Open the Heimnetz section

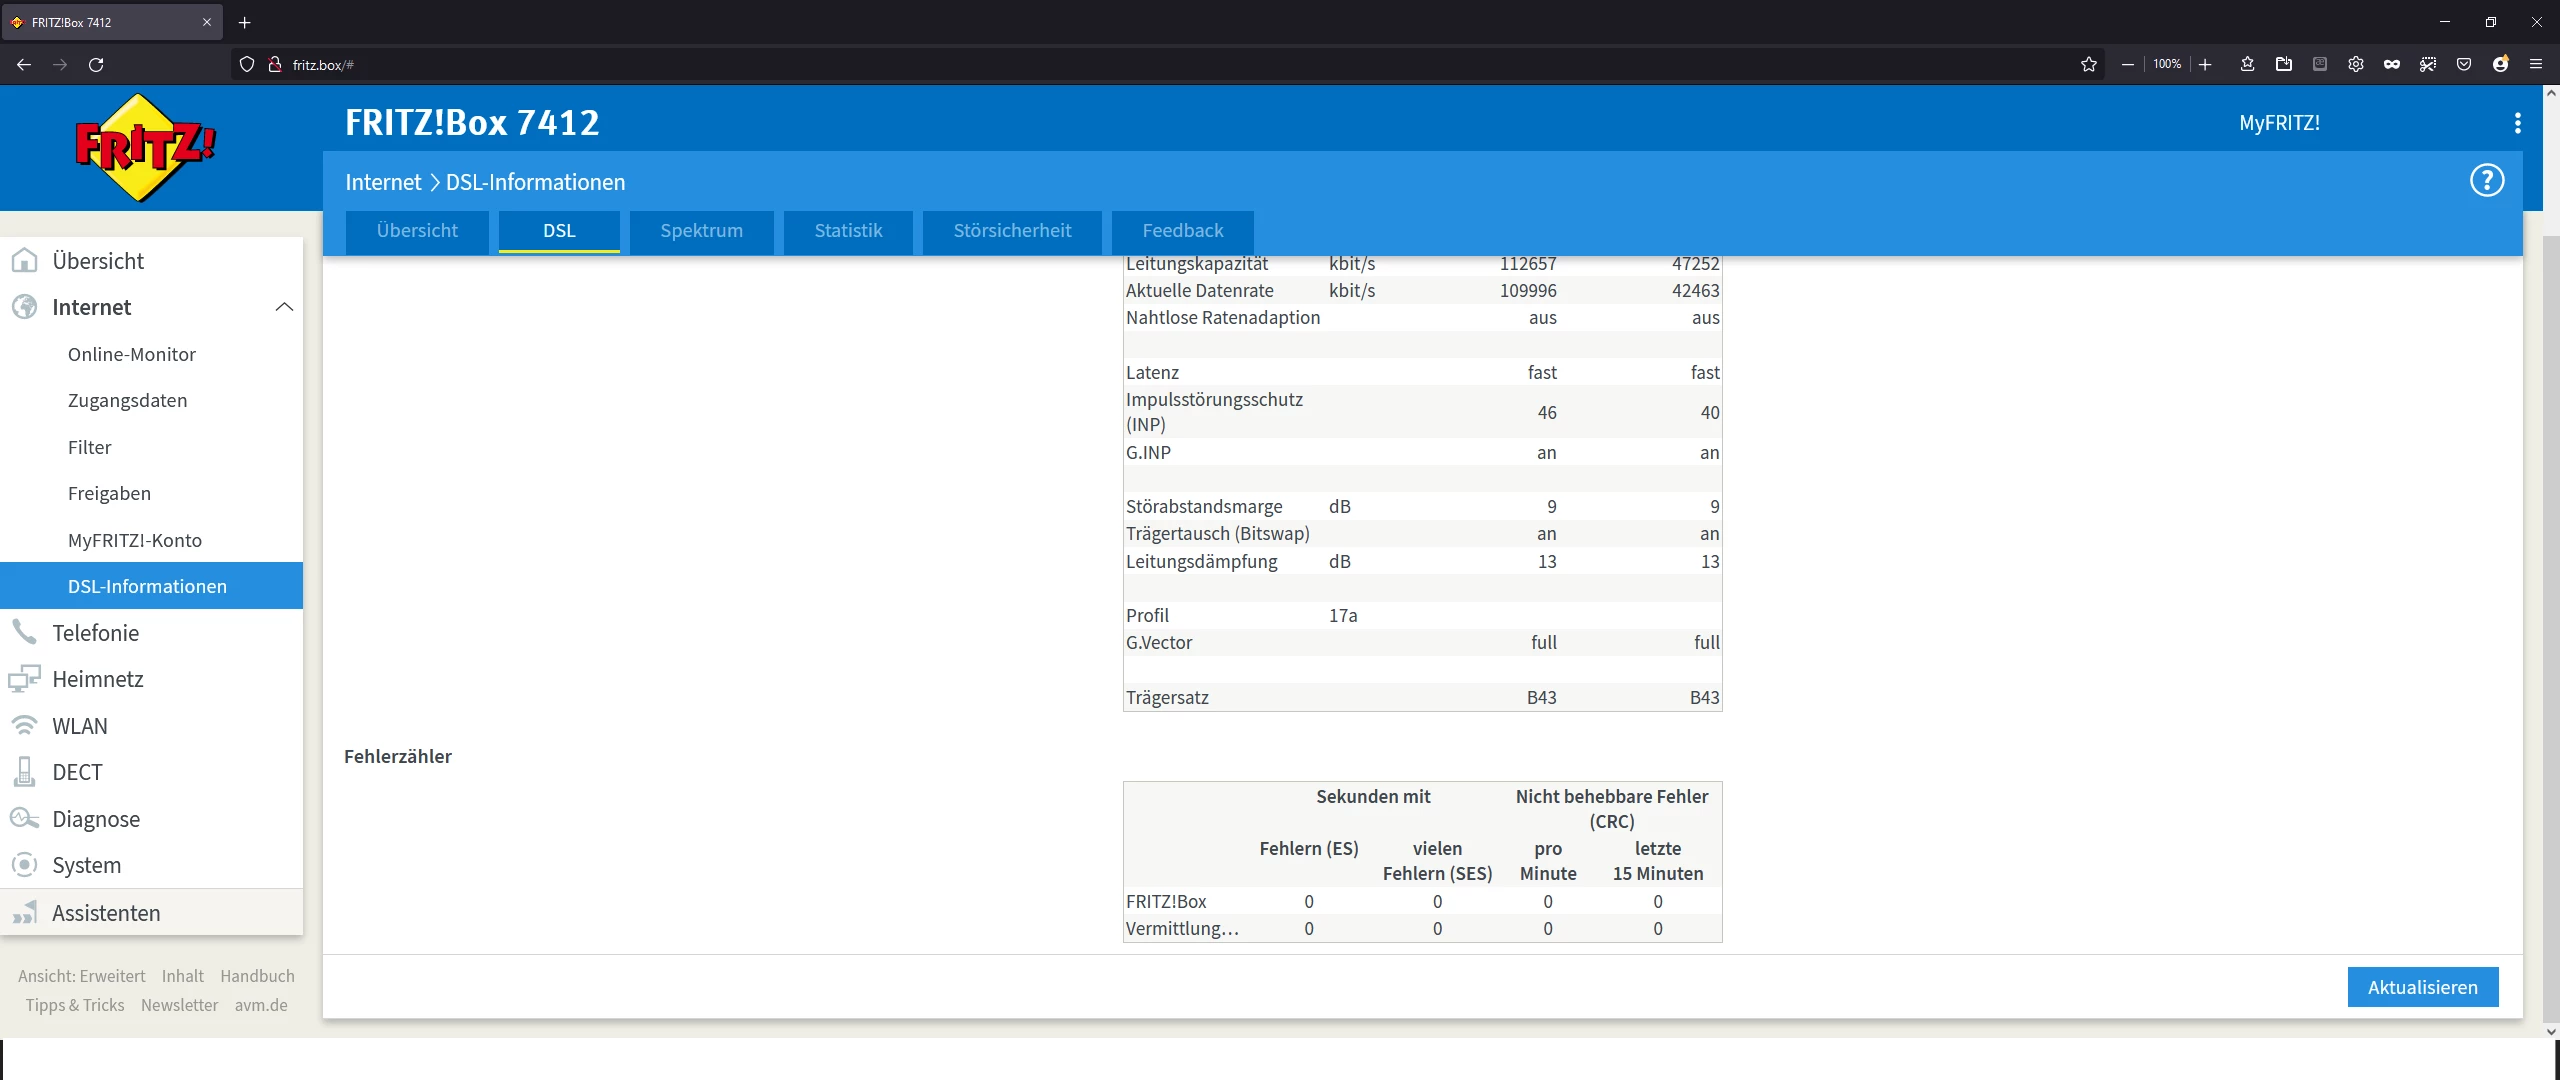98,679
